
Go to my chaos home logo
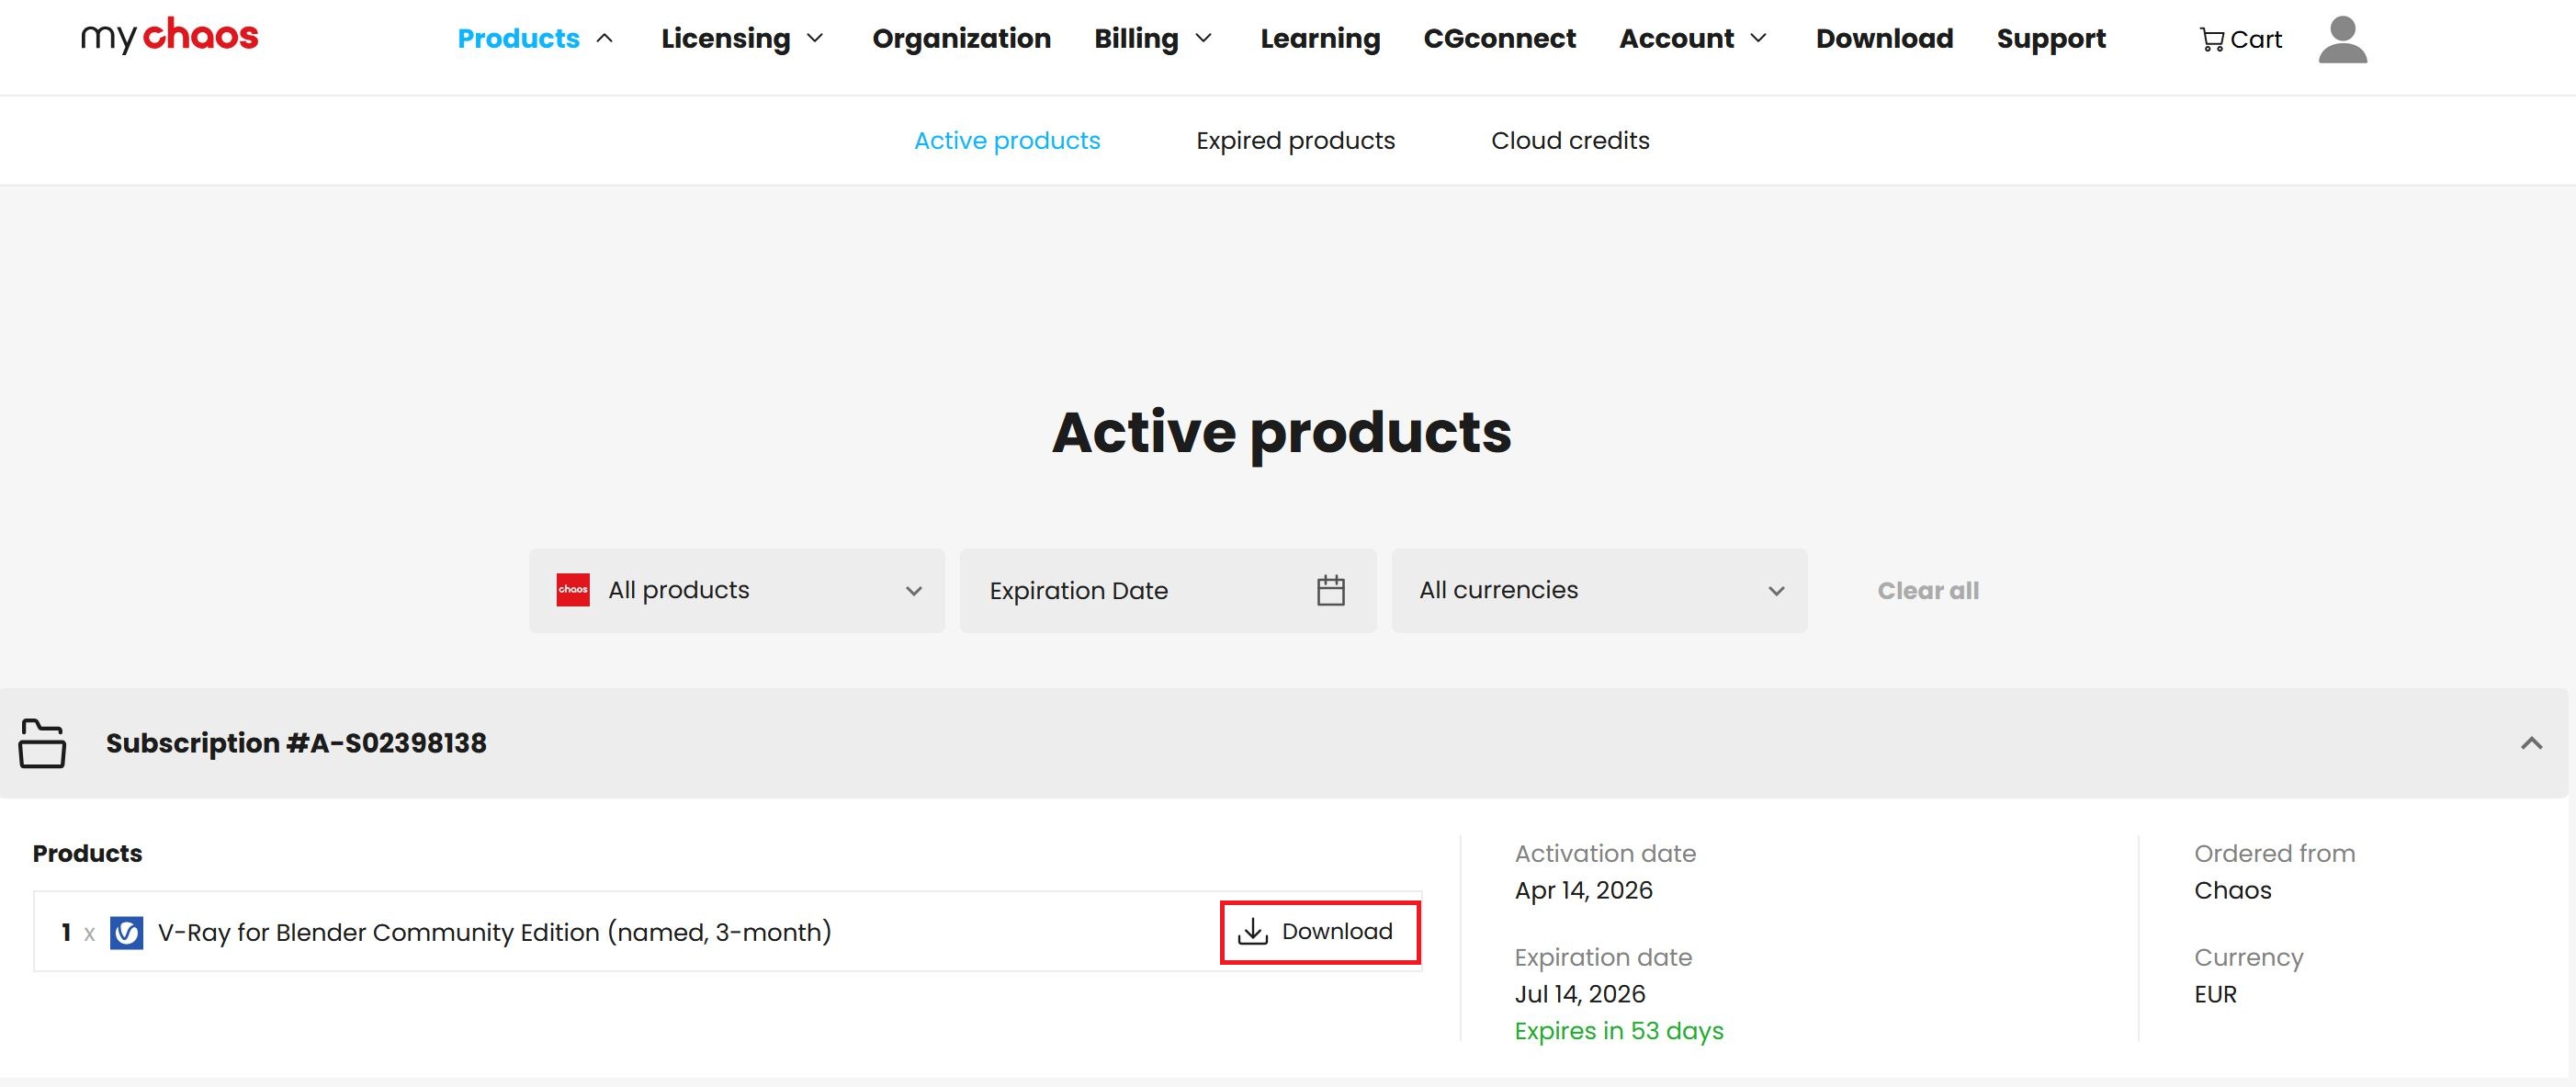point(169,36)
